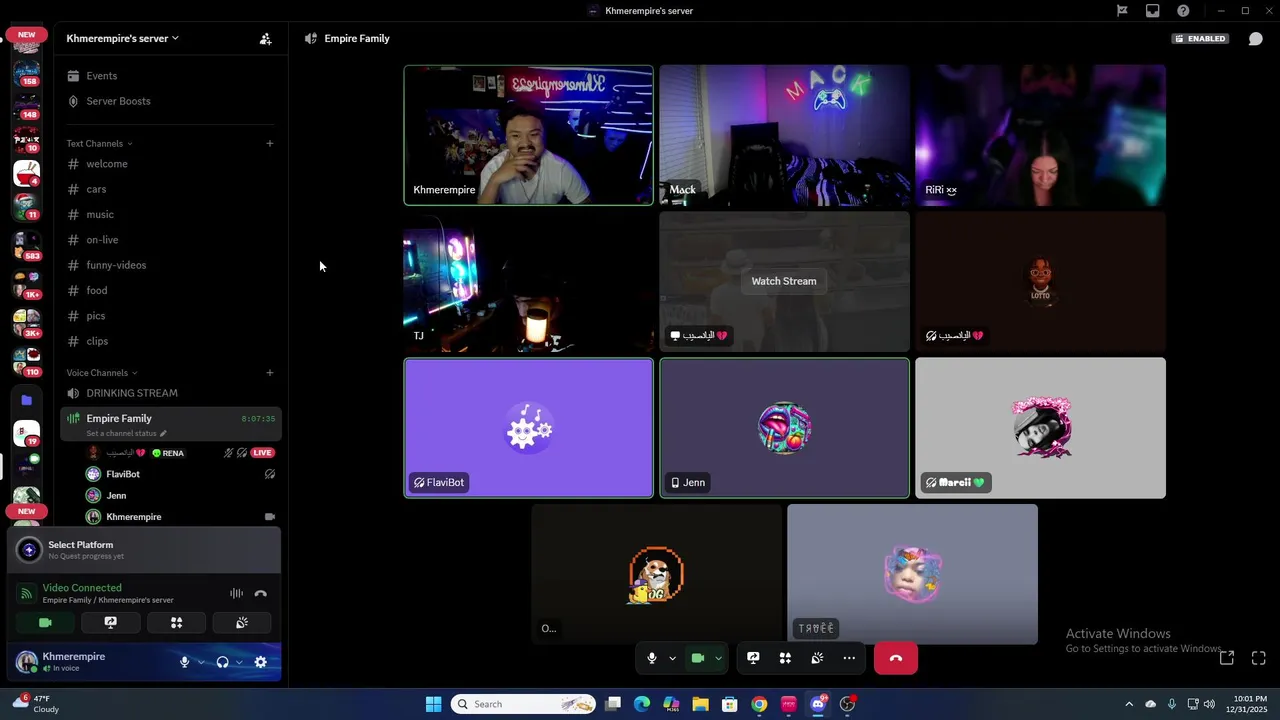Open microphone options arrow in call bar

[672, 658]
